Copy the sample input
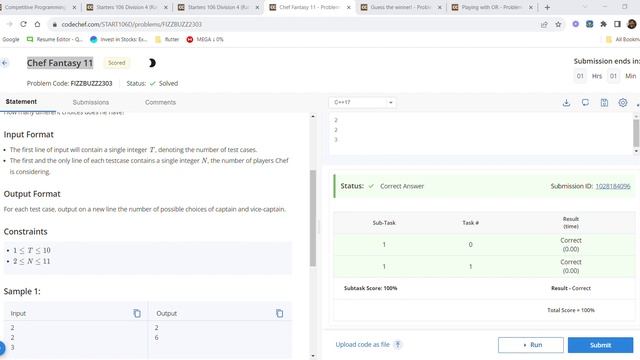640x360 pixels. click(137, 313)
